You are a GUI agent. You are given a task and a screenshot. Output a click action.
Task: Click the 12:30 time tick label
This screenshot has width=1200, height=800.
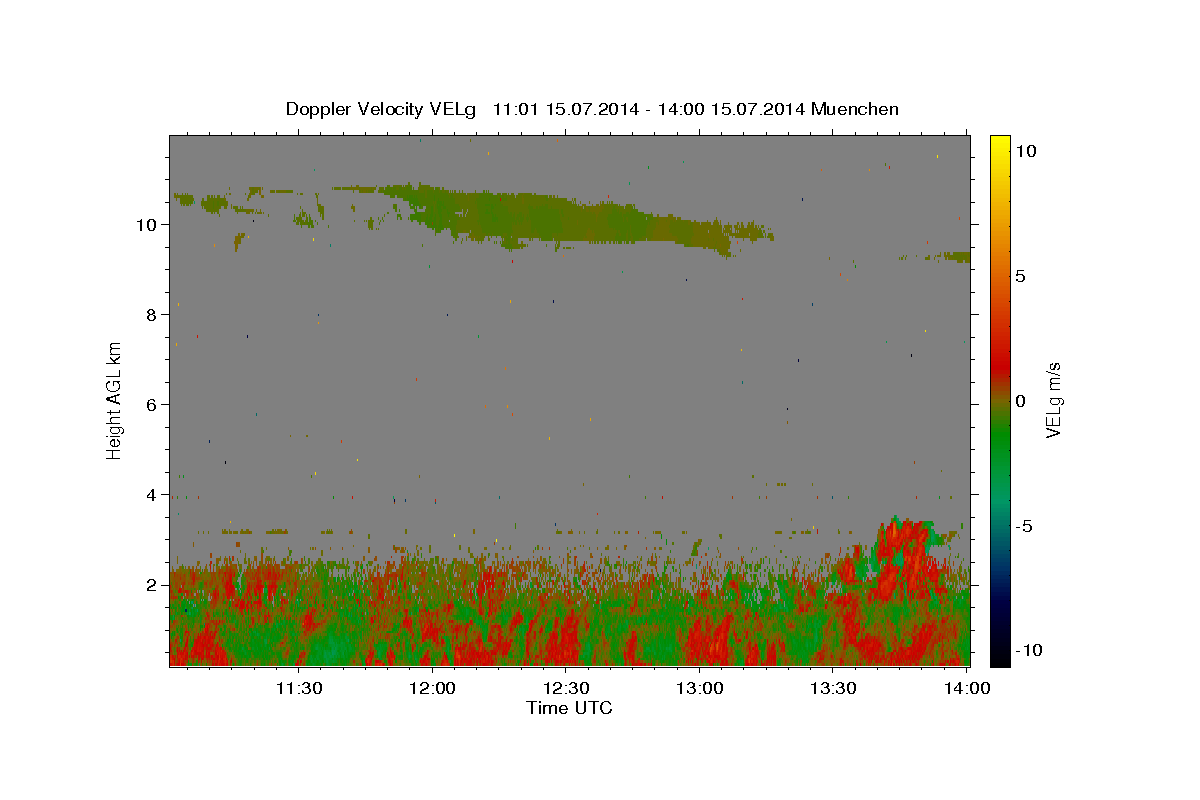566,688
